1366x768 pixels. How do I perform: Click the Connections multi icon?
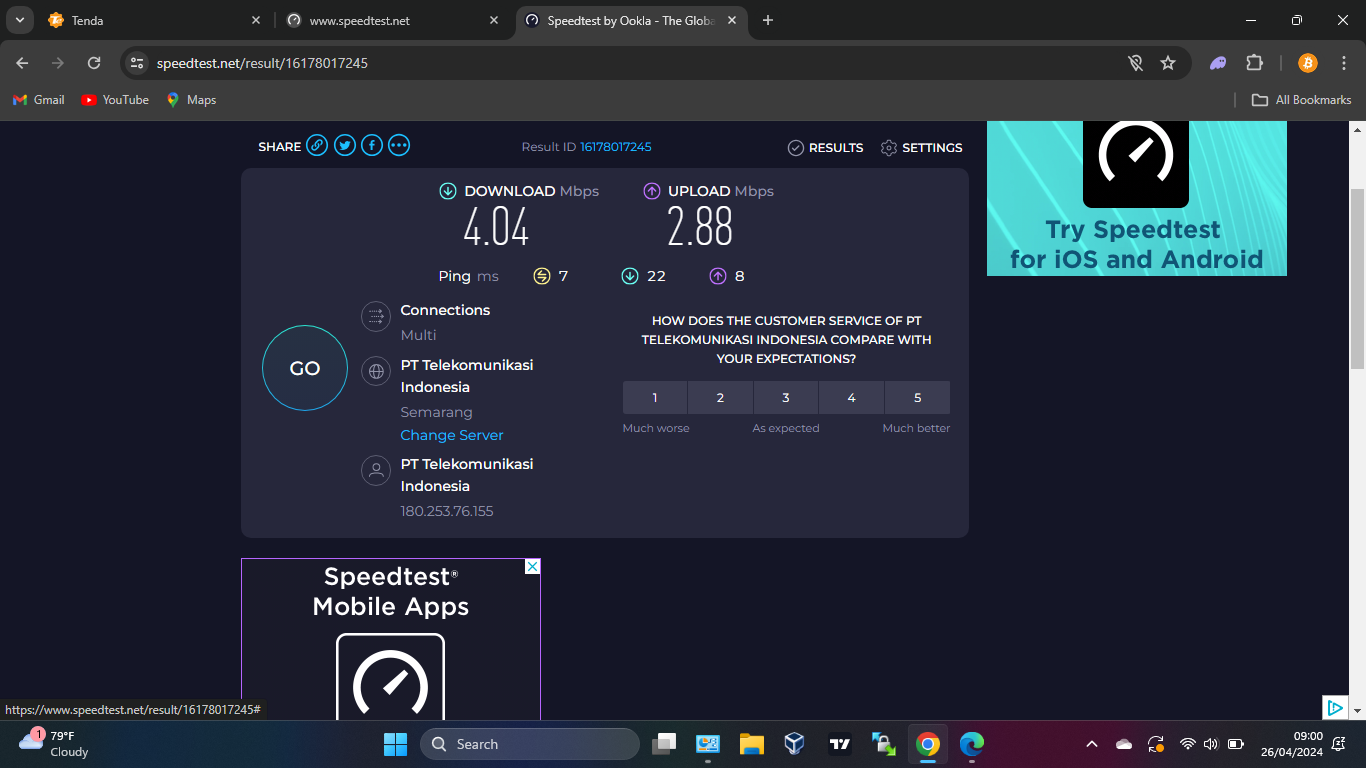pyautogui.click(x=376, y=317)
